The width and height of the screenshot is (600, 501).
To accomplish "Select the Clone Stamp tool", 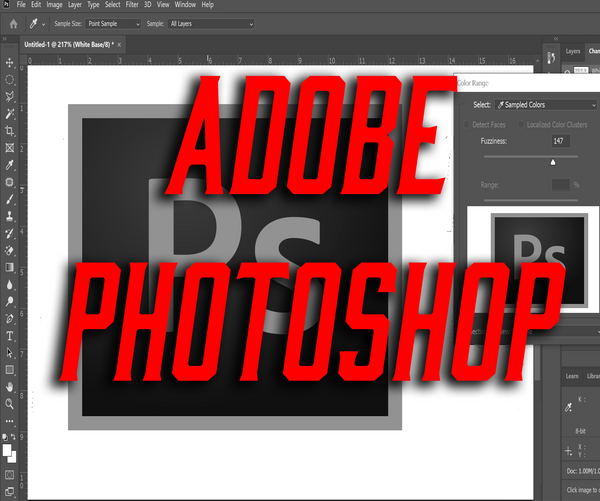I will (x=10, y=216).
